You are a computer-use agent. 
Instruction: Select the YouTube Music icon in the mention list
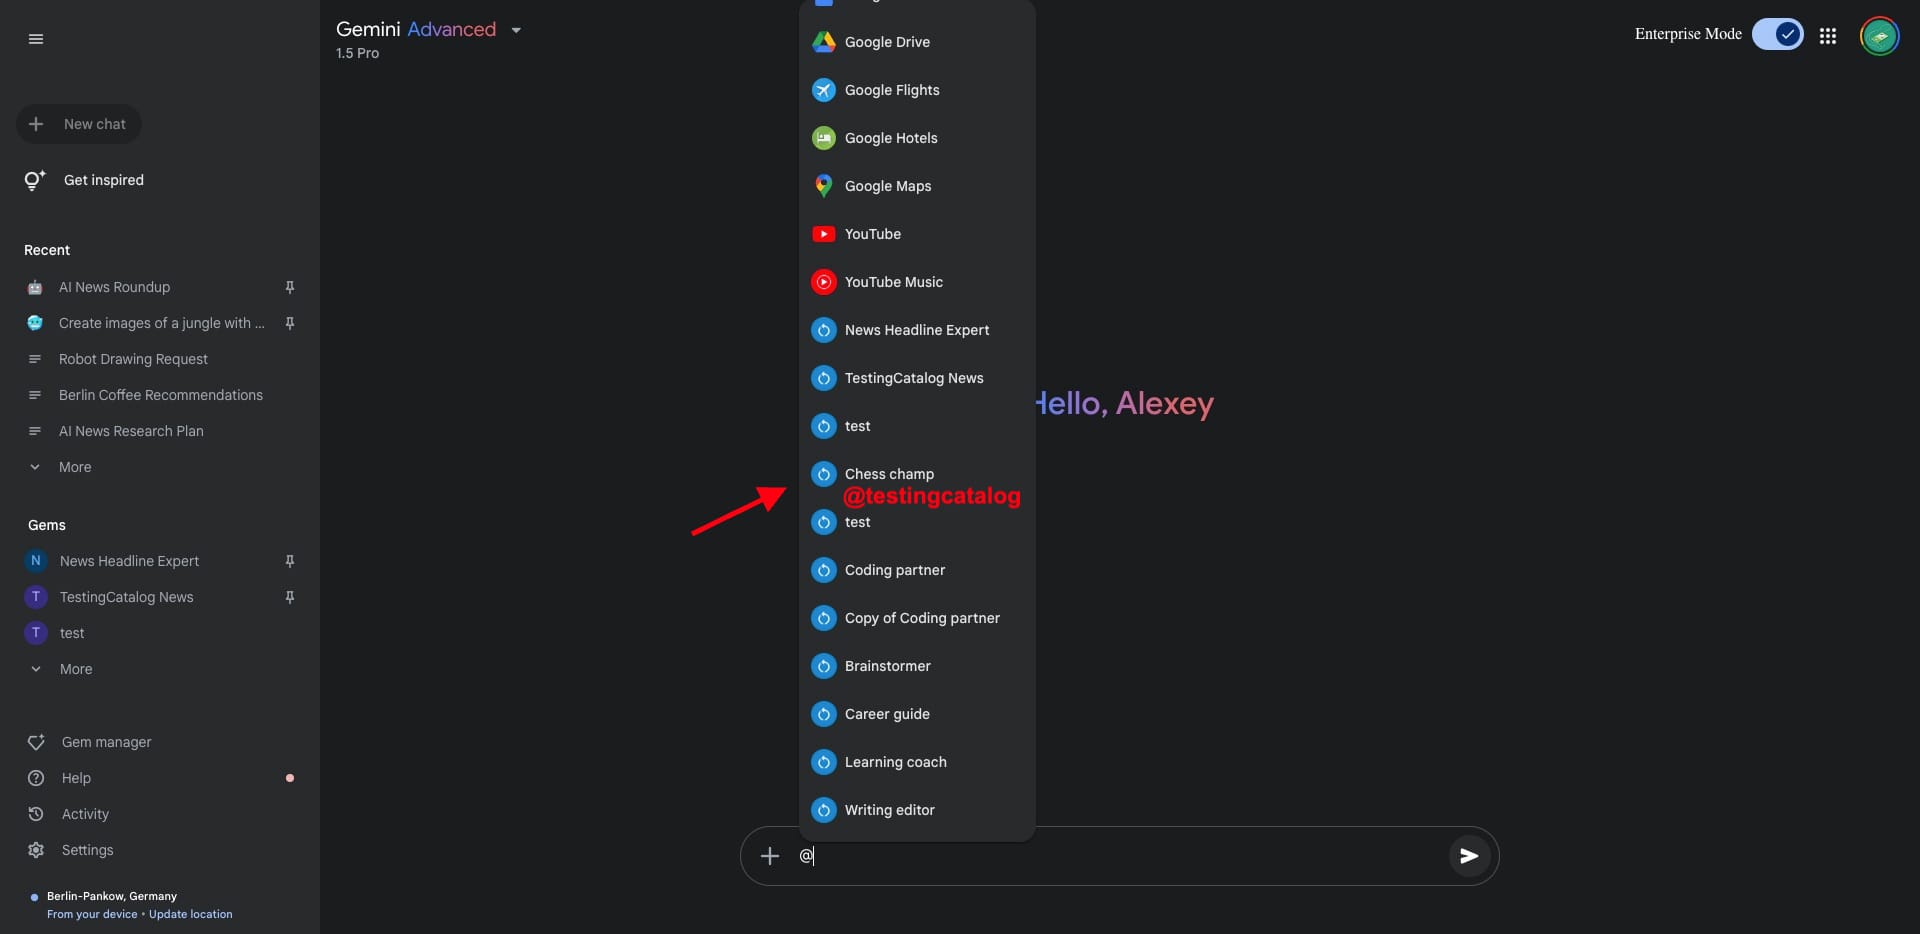point(823,282)
